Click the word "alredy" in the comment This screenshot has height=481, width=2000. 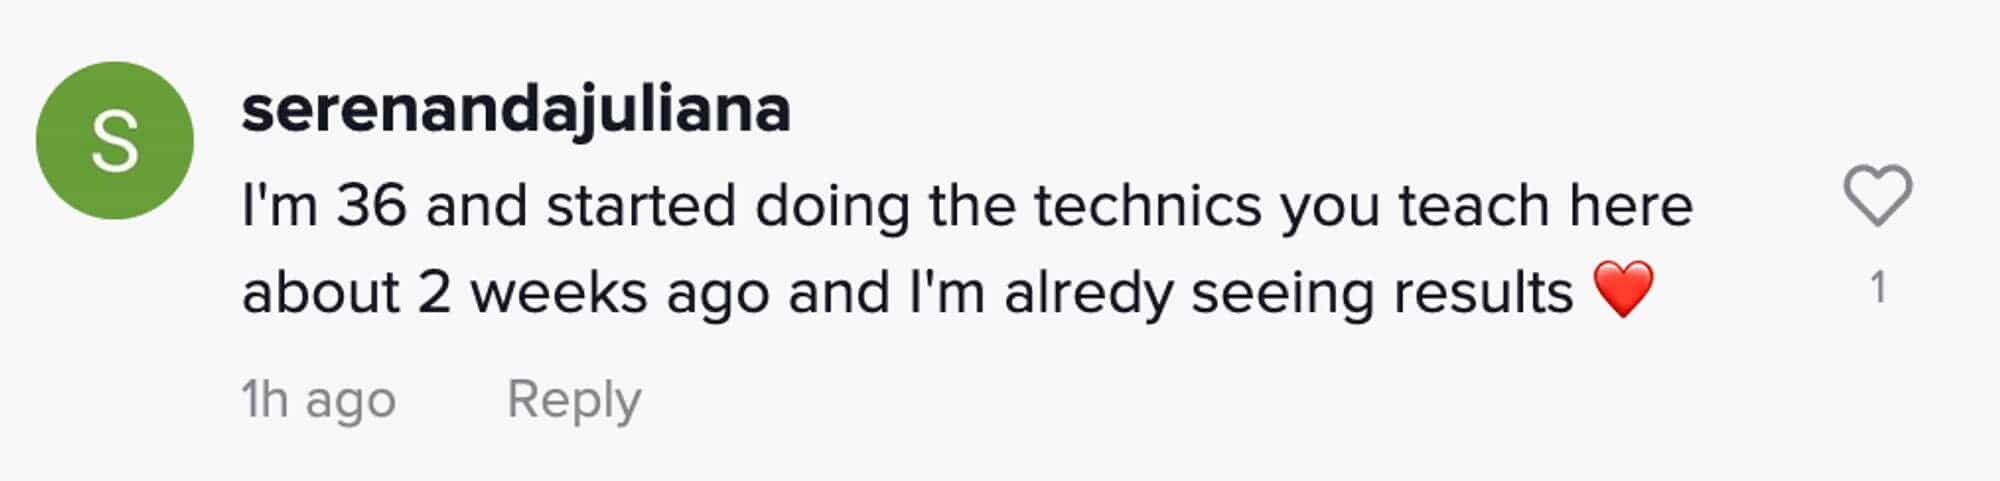(x=1088, y=294)
